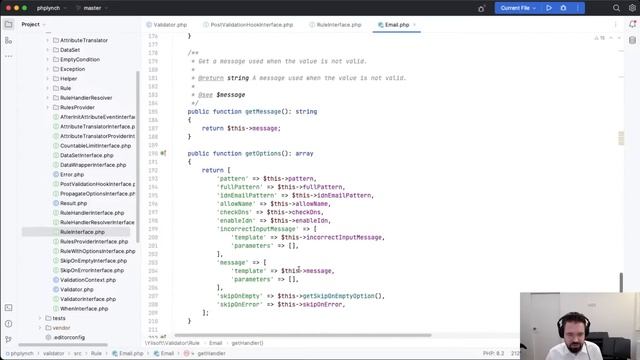Viewport: 640px width, 360px height.
Task: Open the Problems tool window icon
Action: pos(8,324)
